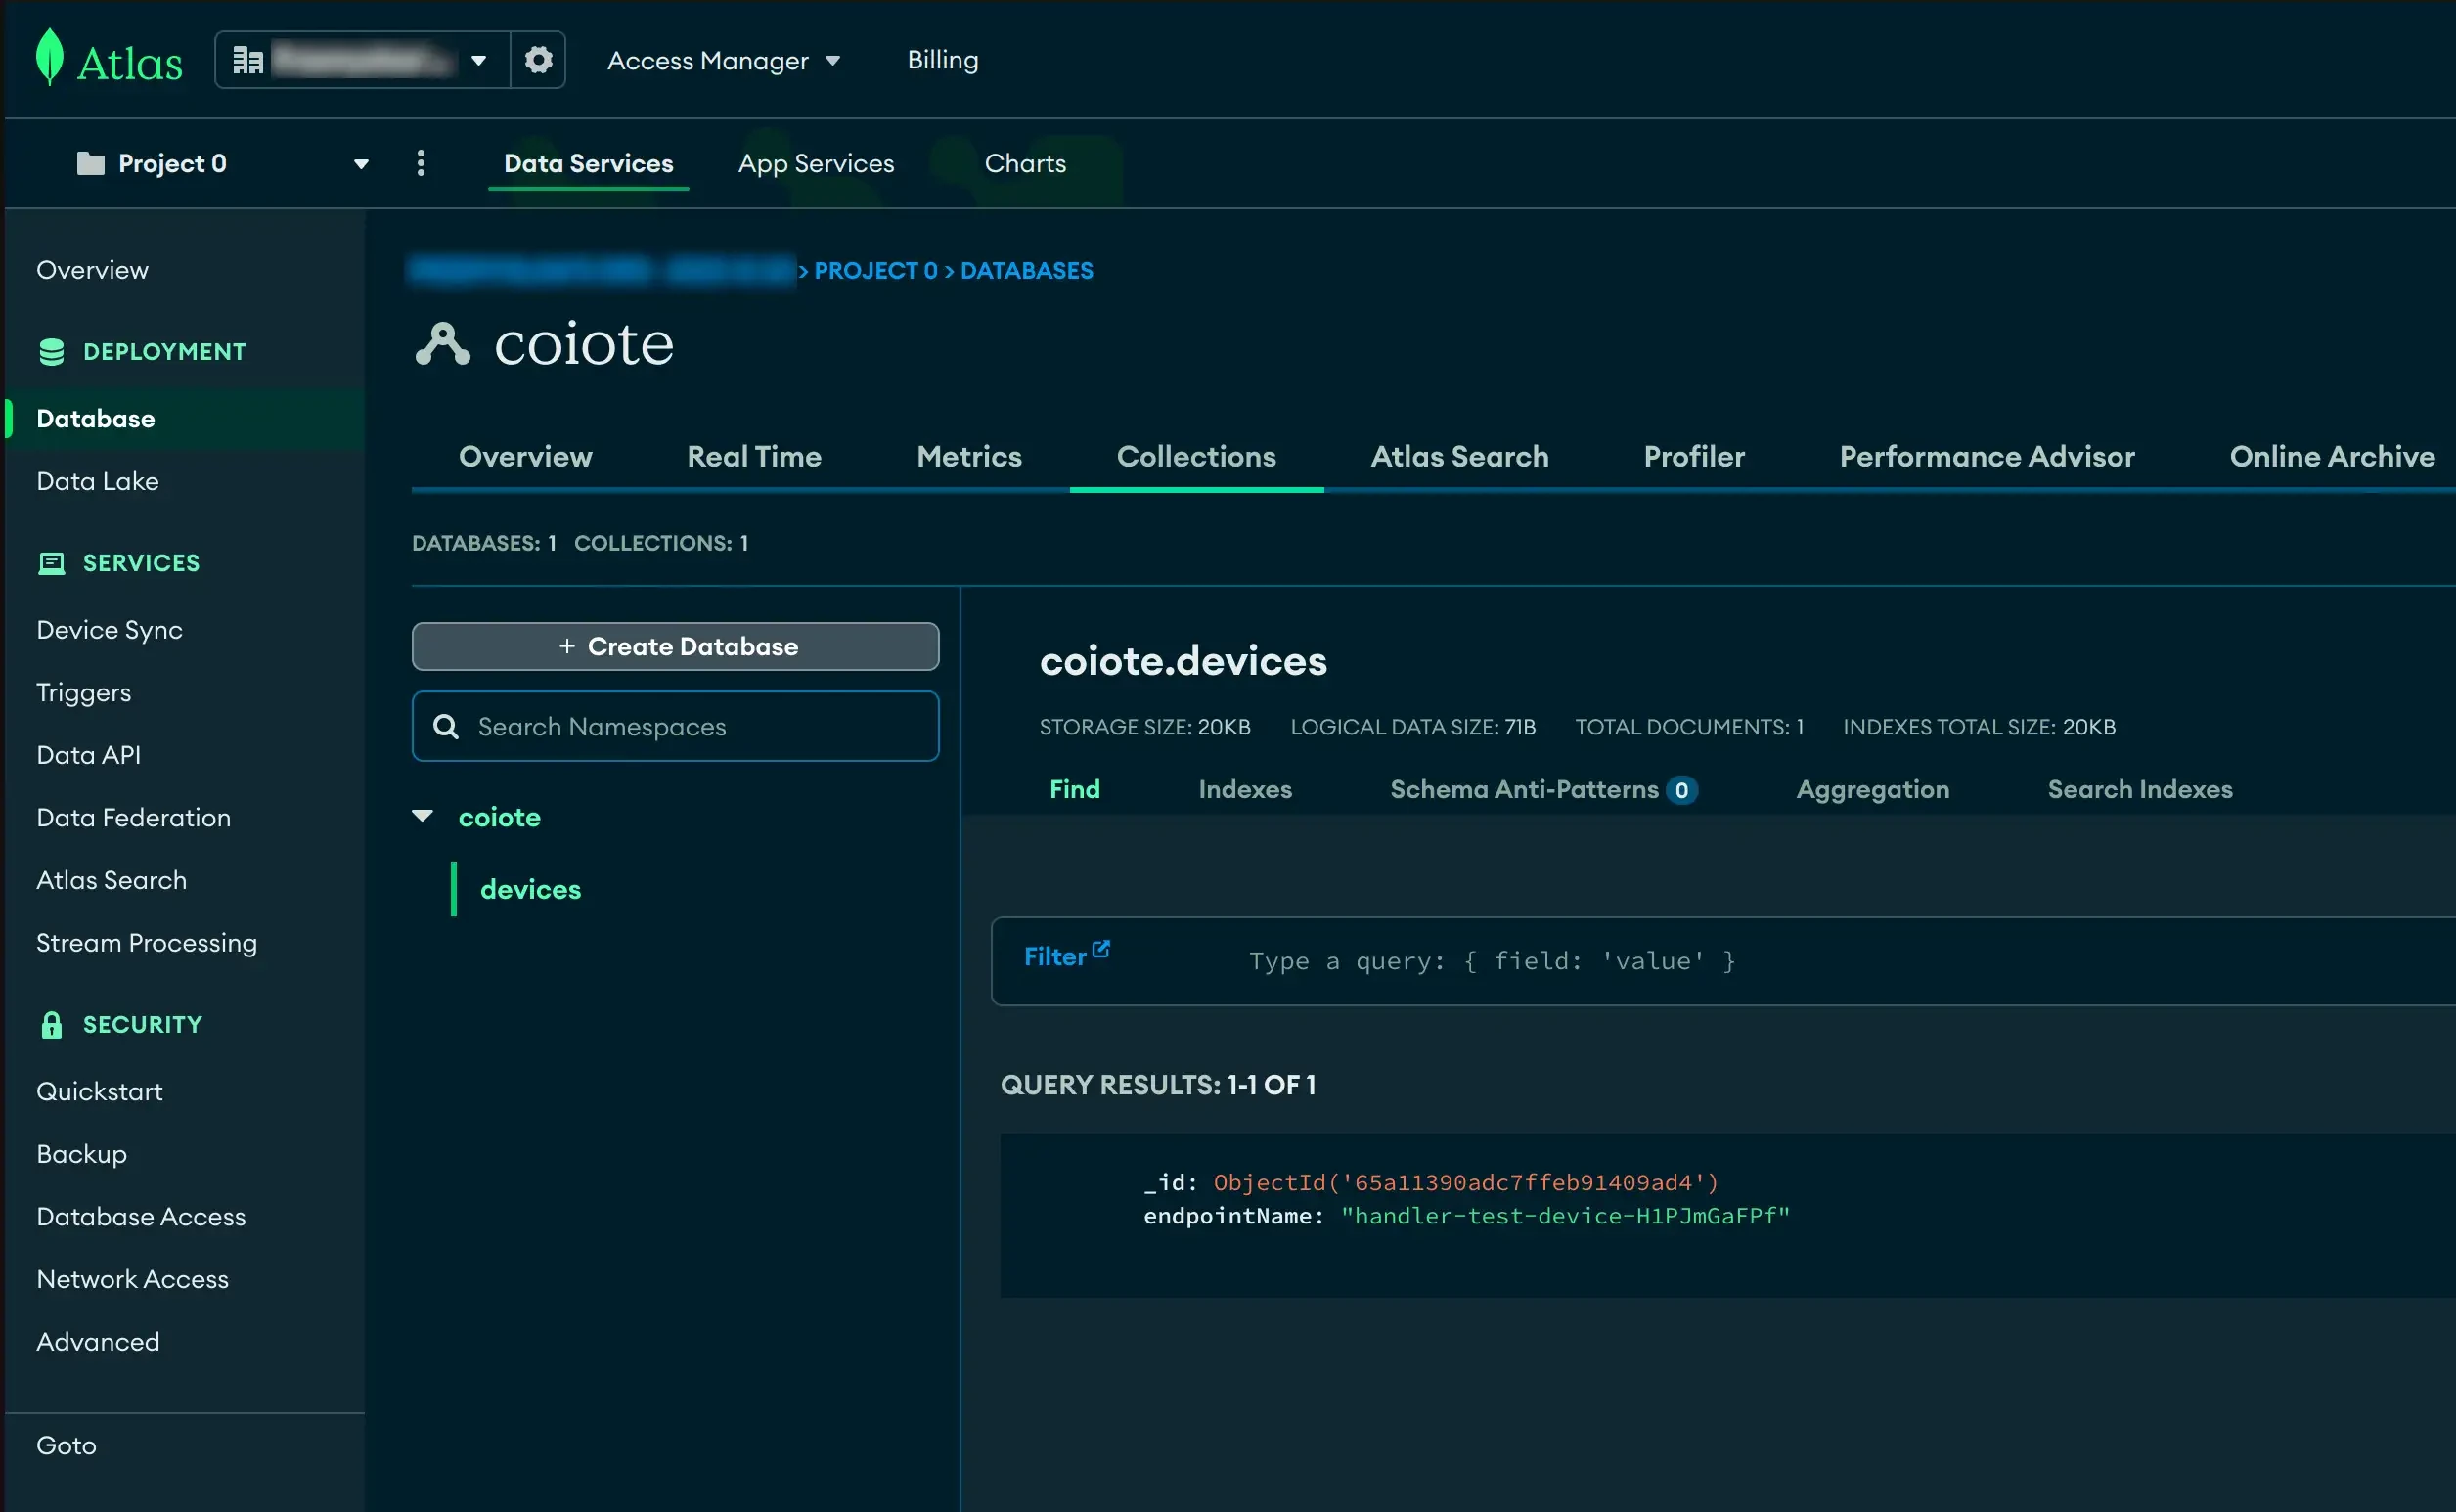Open Triggers in sidebar
This screenshot has height=1512, width=2456.
84,693
